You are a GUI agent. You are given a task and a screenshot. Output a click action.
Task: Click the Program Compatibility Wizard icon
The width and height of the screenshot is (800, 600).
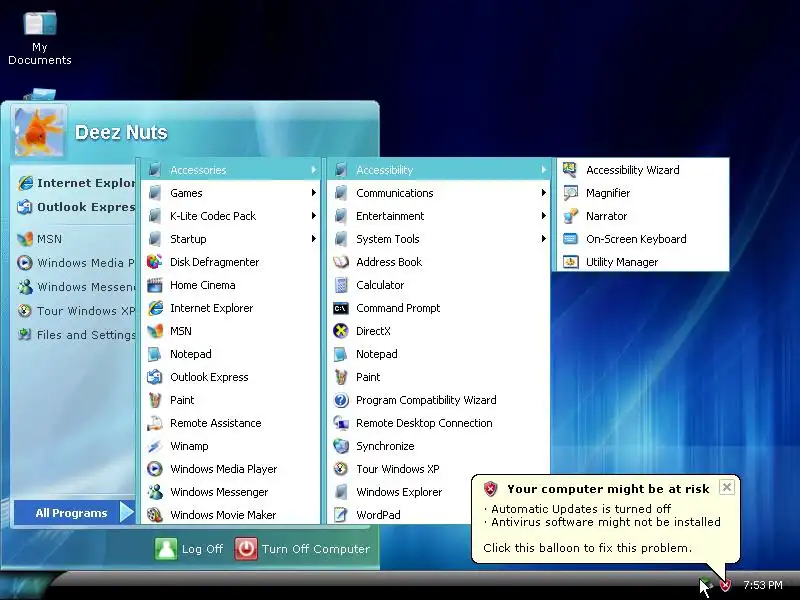pyautogui.click(x=340, y=400)
